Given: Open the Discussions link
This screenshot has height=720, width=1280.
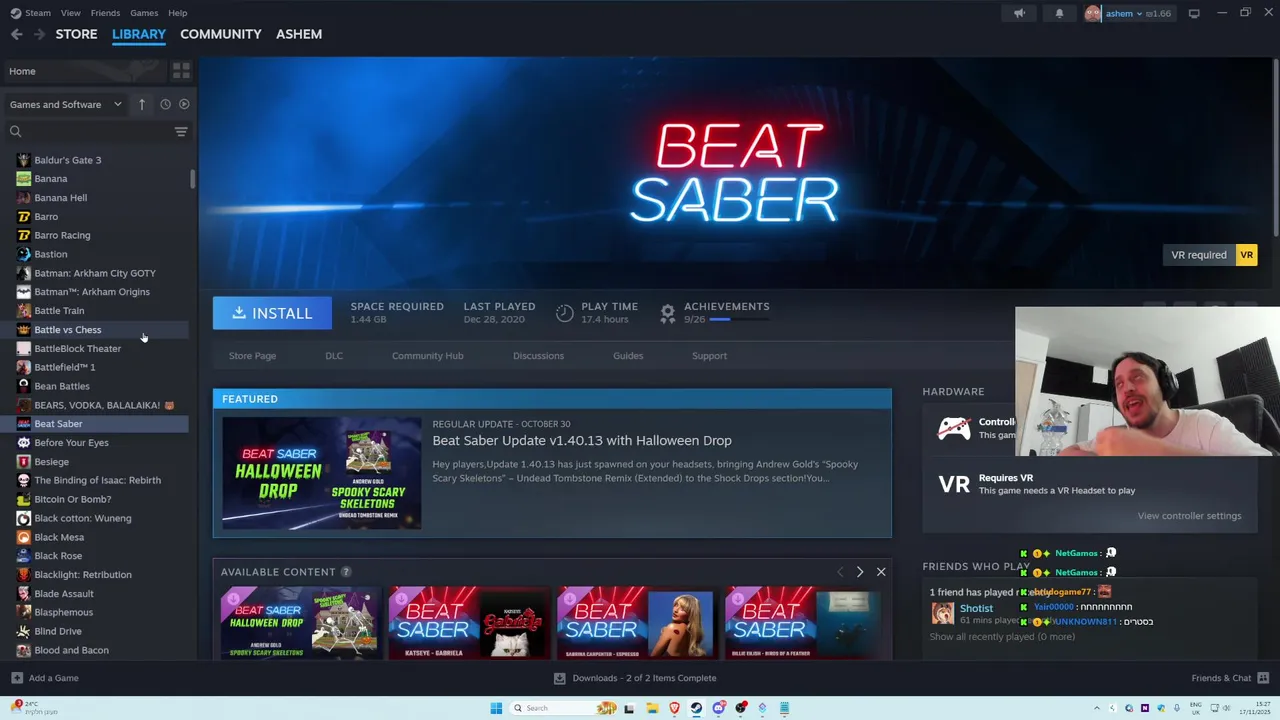Looking at the screenshot, I should tap(538, 356).
